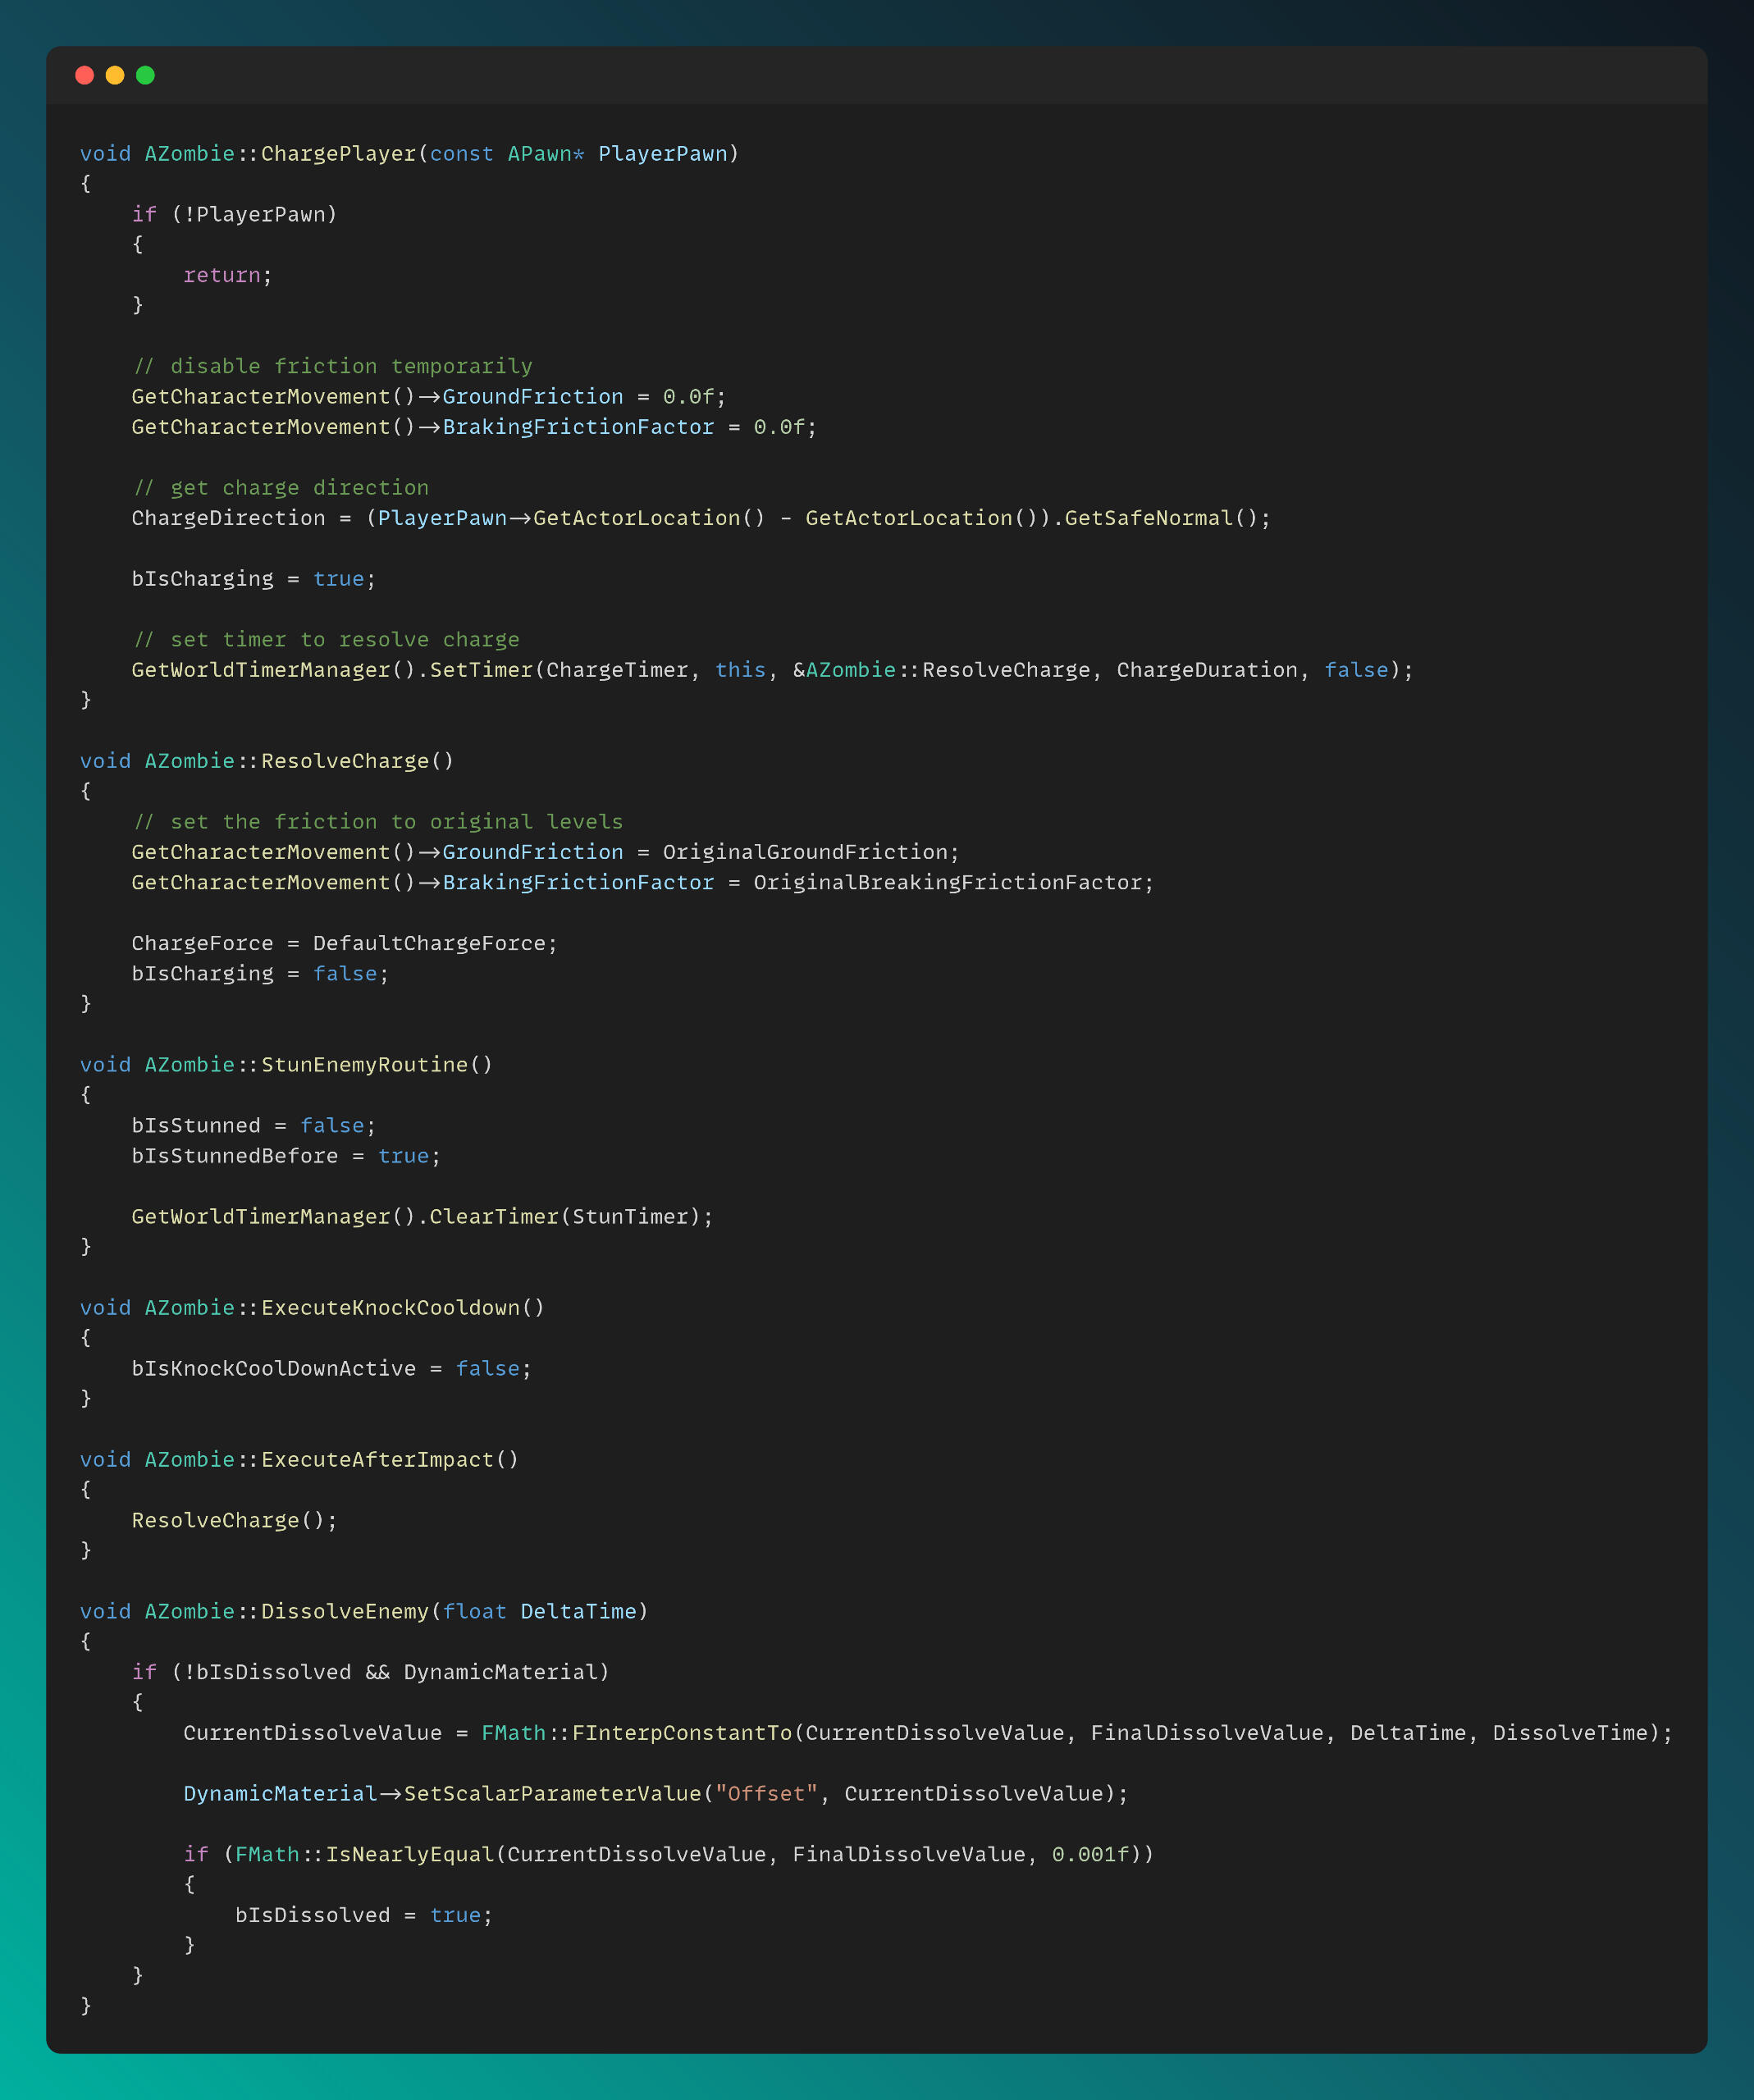The height and width of the screenshot is (2100, 1754).
Task: Click DefaultChargeForce identifier
Action: tap(429, 943)
